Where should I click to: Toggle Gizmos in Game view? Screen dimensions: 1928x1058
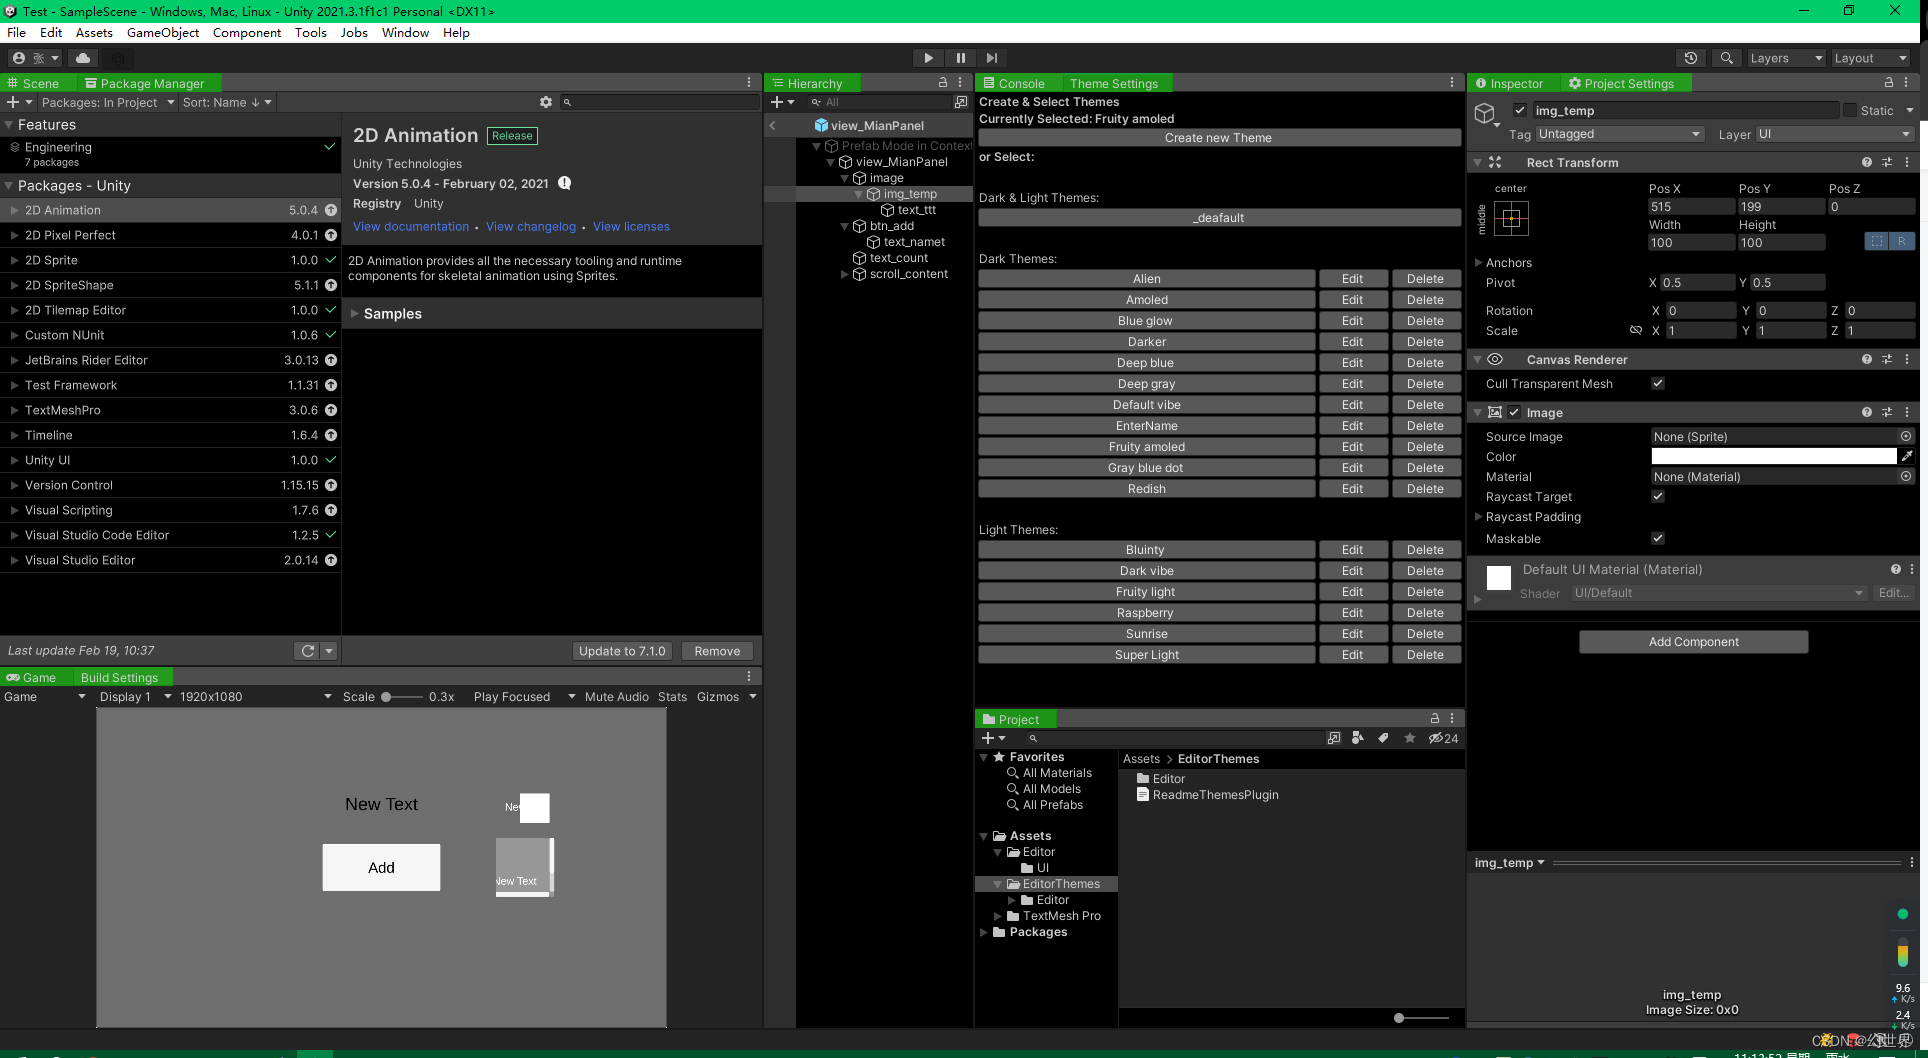pyautogui.click(x=718, y=697)
